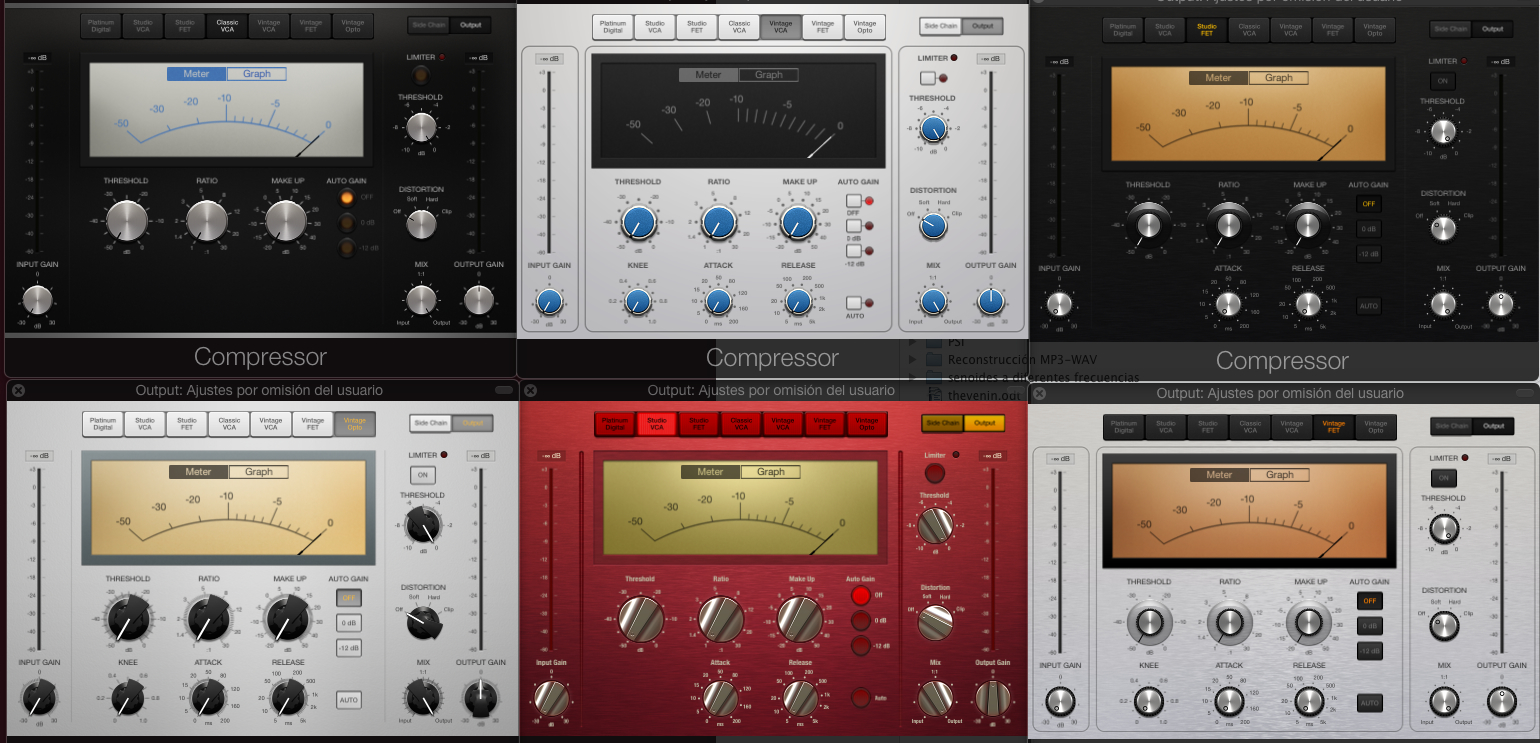Switch to the Studio VCA circuit model

point(143,25)
